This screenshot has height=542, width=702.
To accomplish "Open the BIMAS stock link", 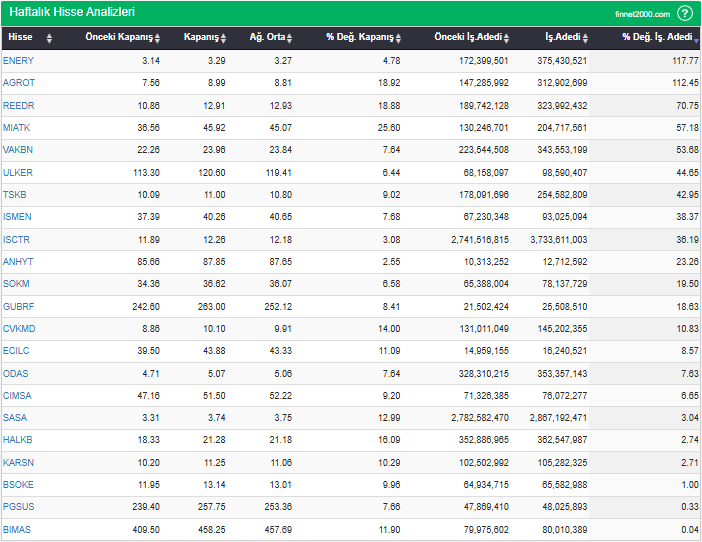I will (x=17, y=529).
